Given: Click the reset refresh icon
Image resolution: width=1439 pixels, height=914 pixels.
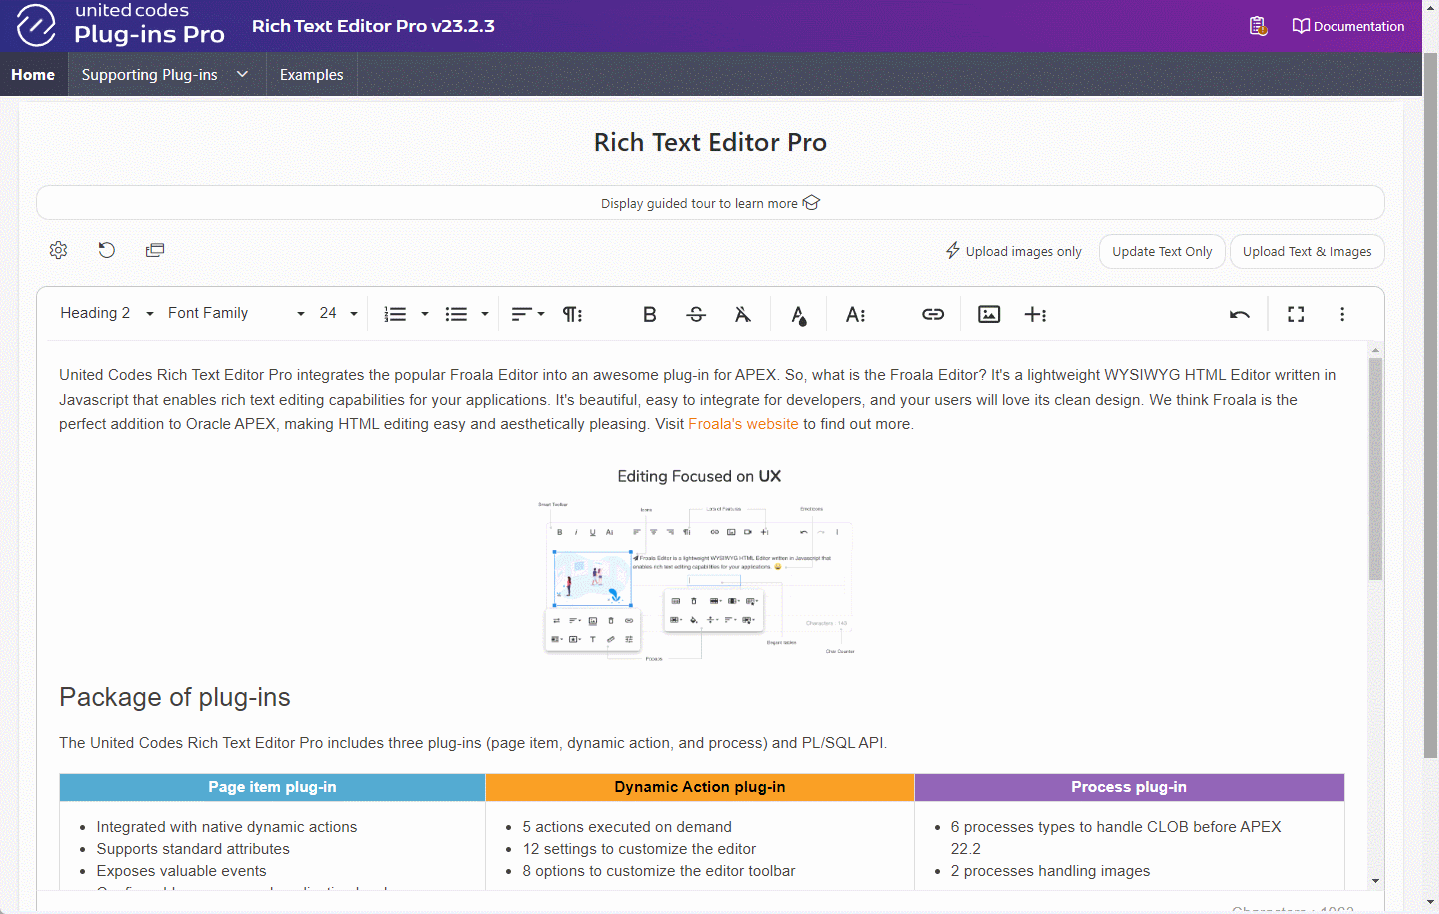Looking at the screenshot, I should [107, 250].
